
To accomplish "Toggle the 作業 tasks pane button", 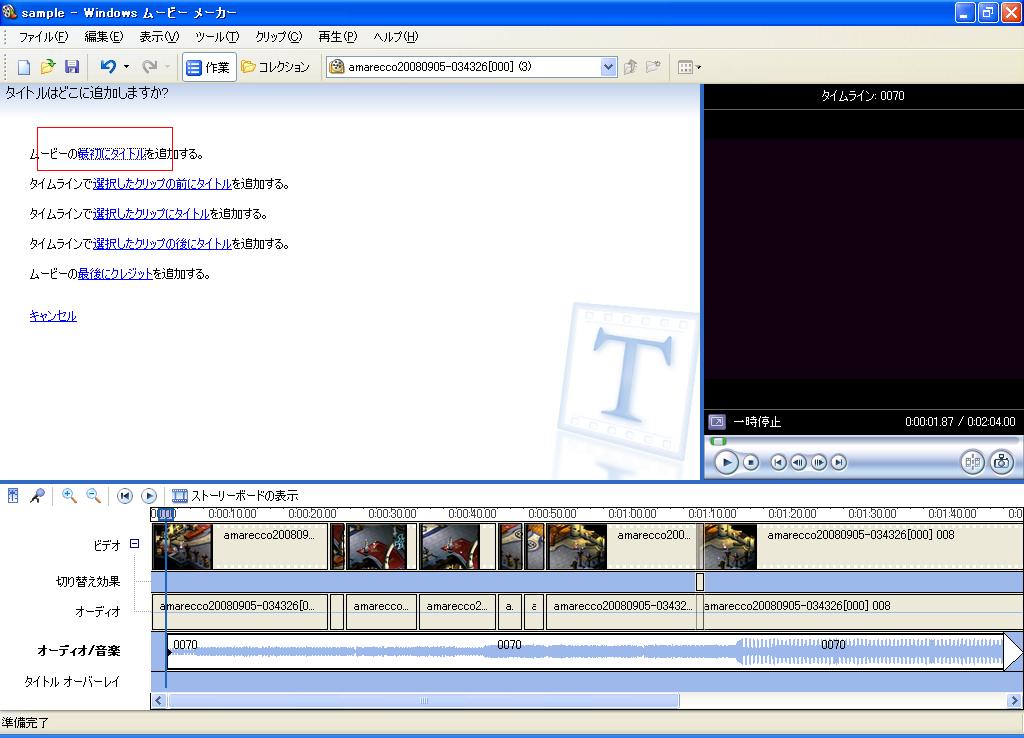I will [208, 67].
